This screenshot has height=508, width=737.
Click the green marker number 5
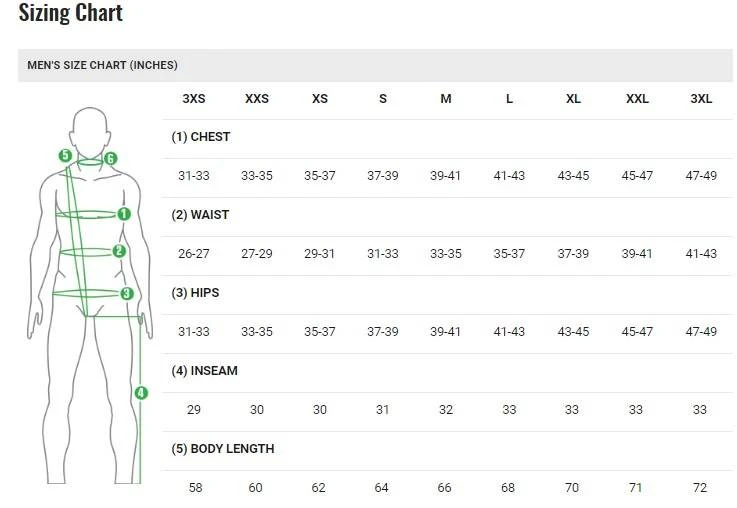coord(65,155)
